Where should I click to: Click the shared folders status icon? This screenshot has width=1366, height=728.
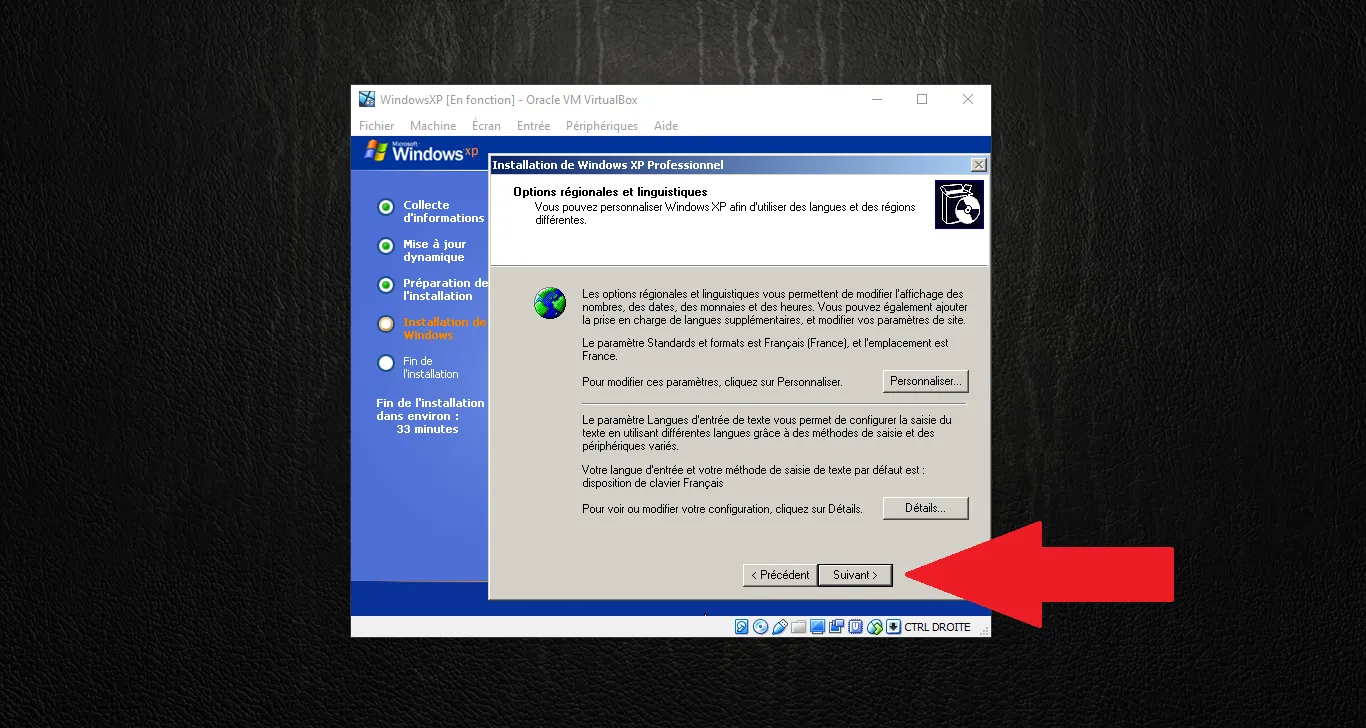point(798,627)
